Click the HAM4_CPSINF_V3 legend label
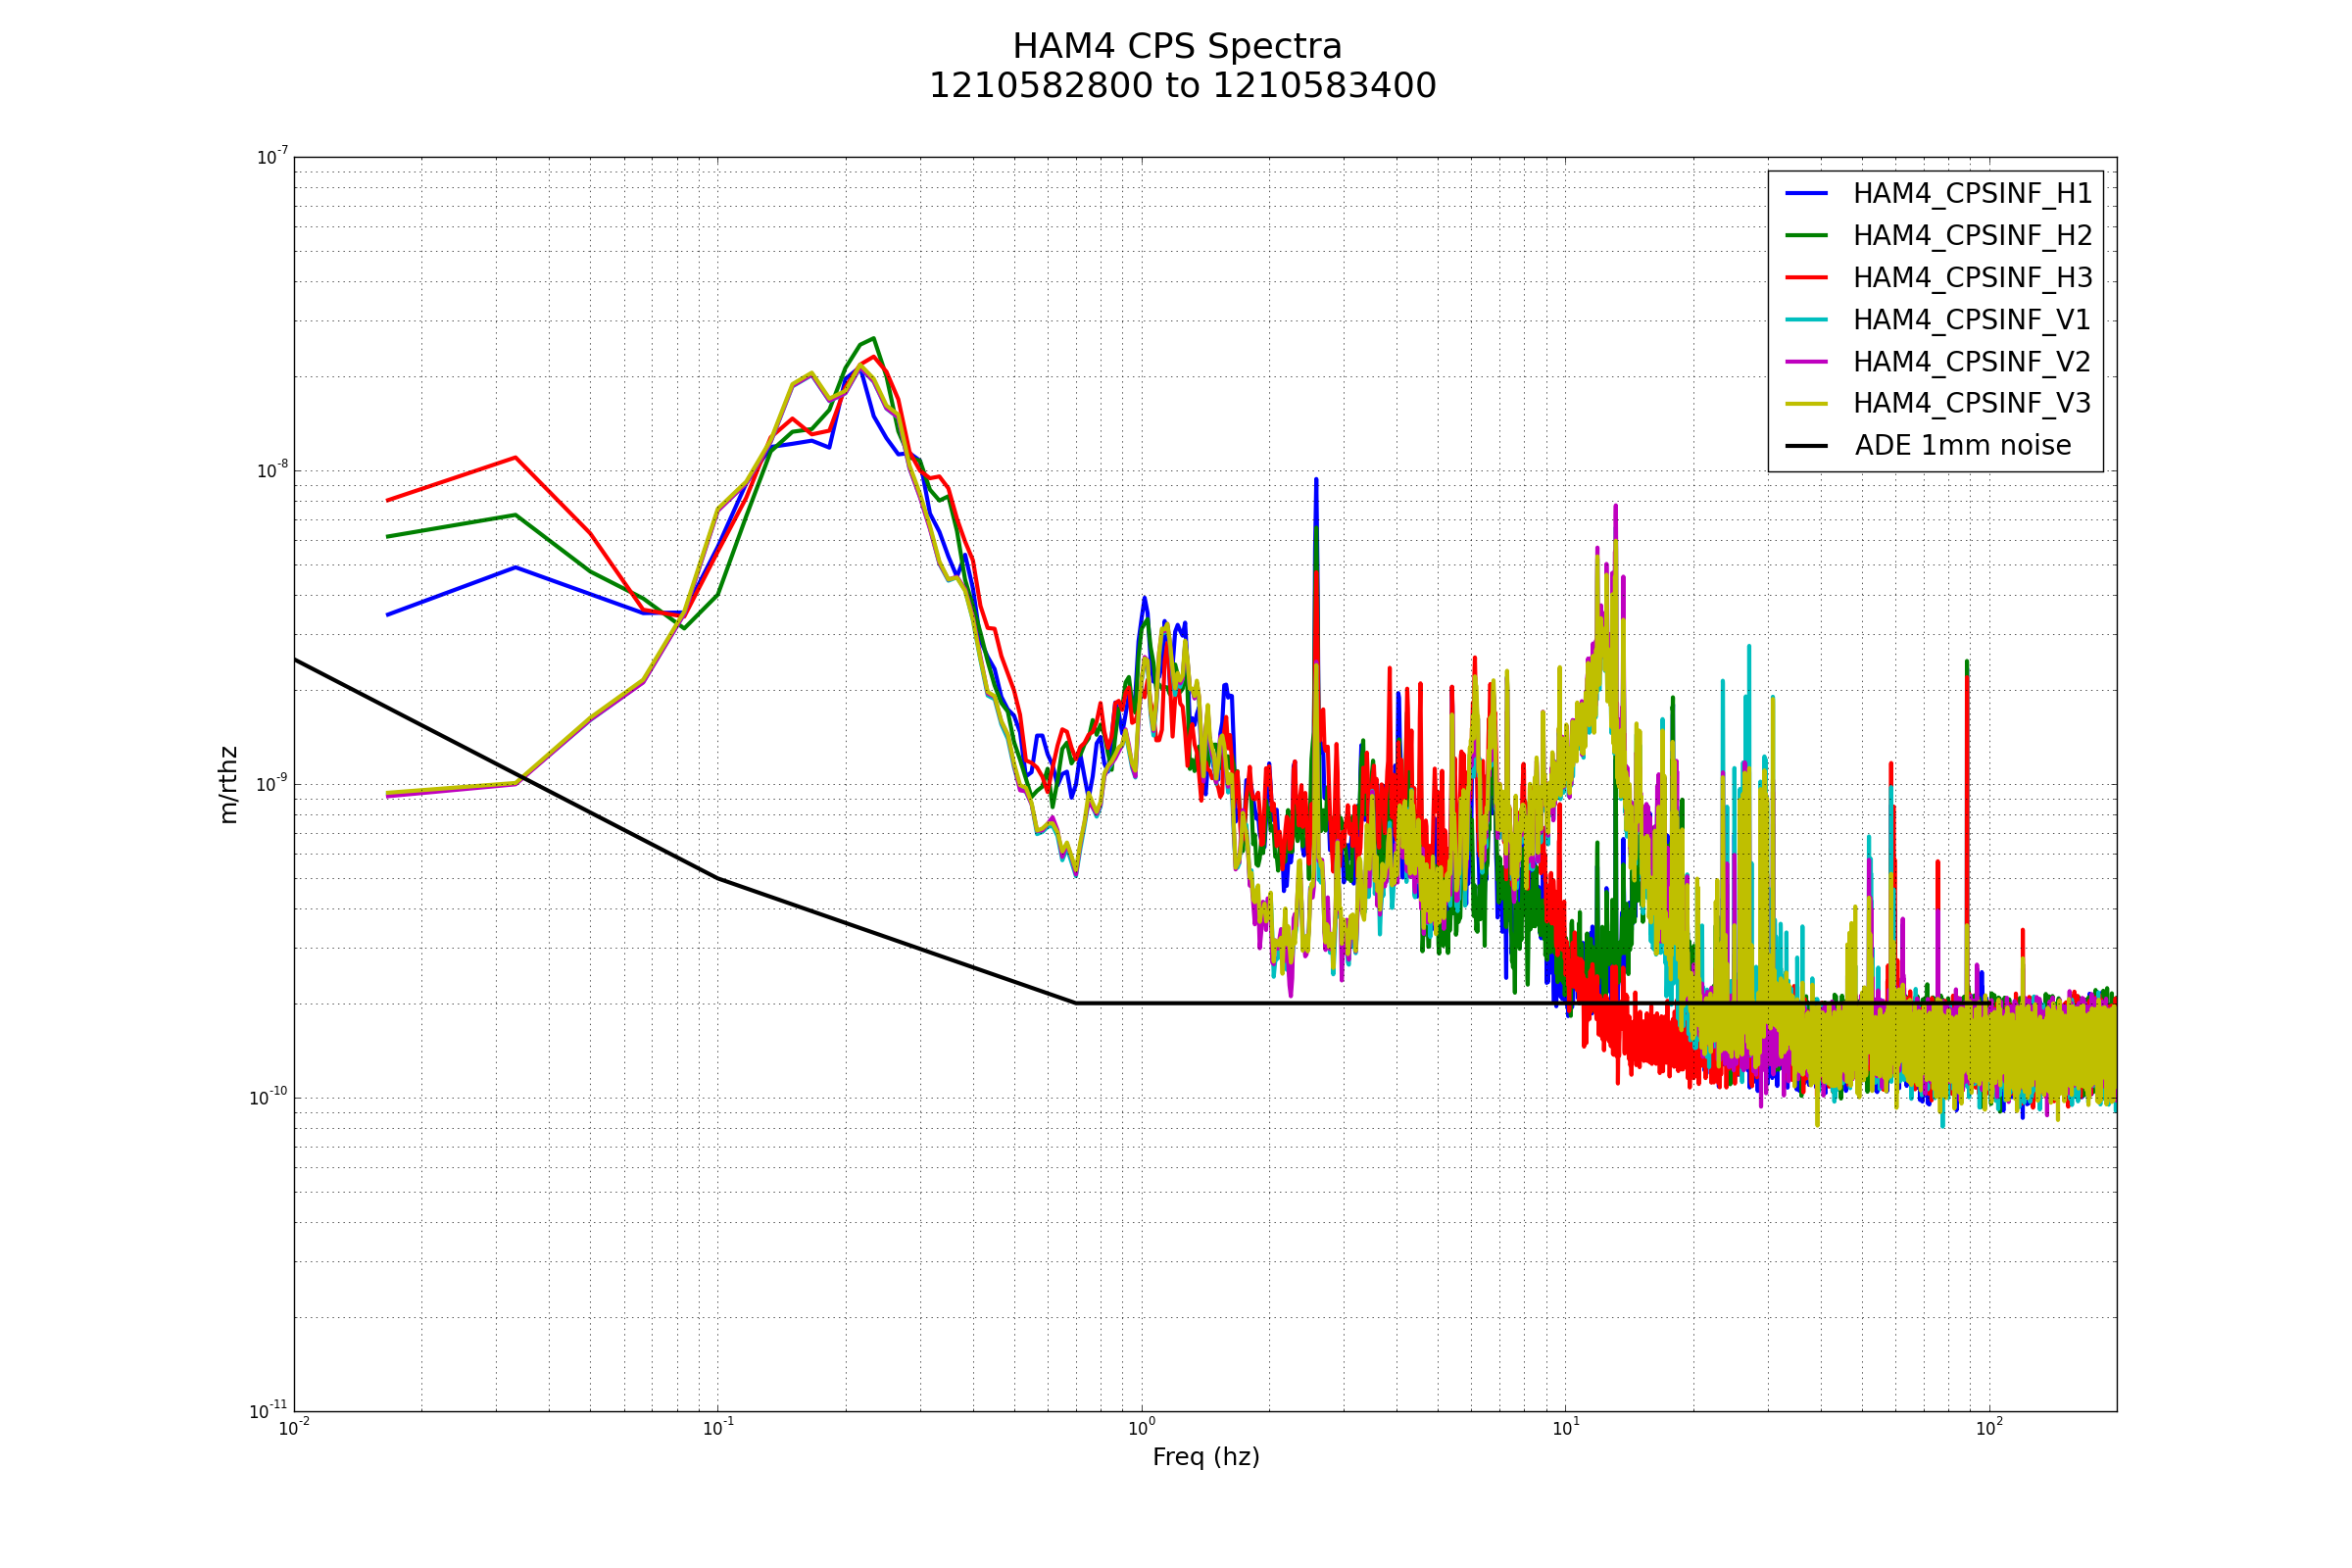The image size is (2352, 1568). point(1972,404)
